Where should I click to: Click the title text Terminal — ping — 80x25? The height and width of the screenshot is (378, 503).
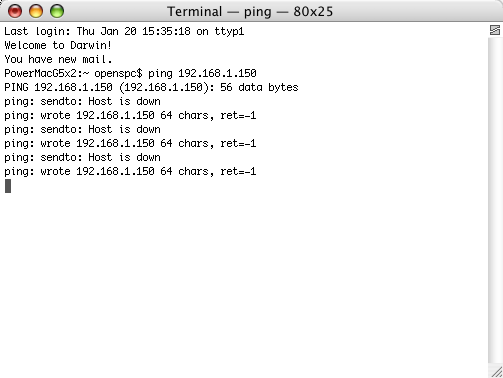point(250,12)
